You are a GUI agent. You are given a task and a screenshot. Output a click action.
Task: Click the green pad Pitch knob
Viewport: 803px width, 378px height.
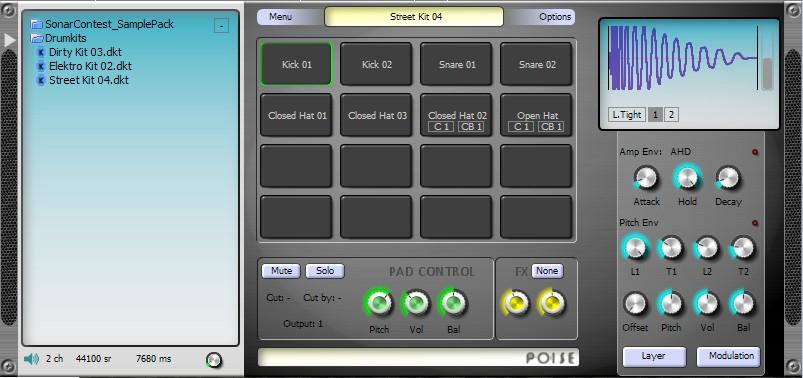pyautogui.click(x=379, y=304)
